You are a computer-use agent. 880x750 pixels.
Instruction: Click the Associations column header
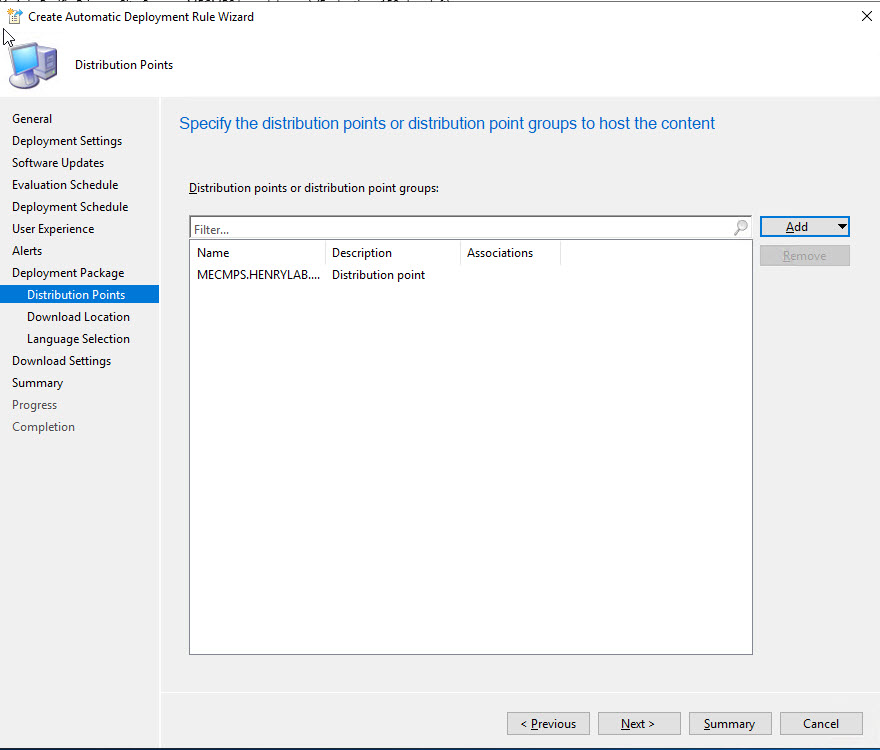pos(509,253)
